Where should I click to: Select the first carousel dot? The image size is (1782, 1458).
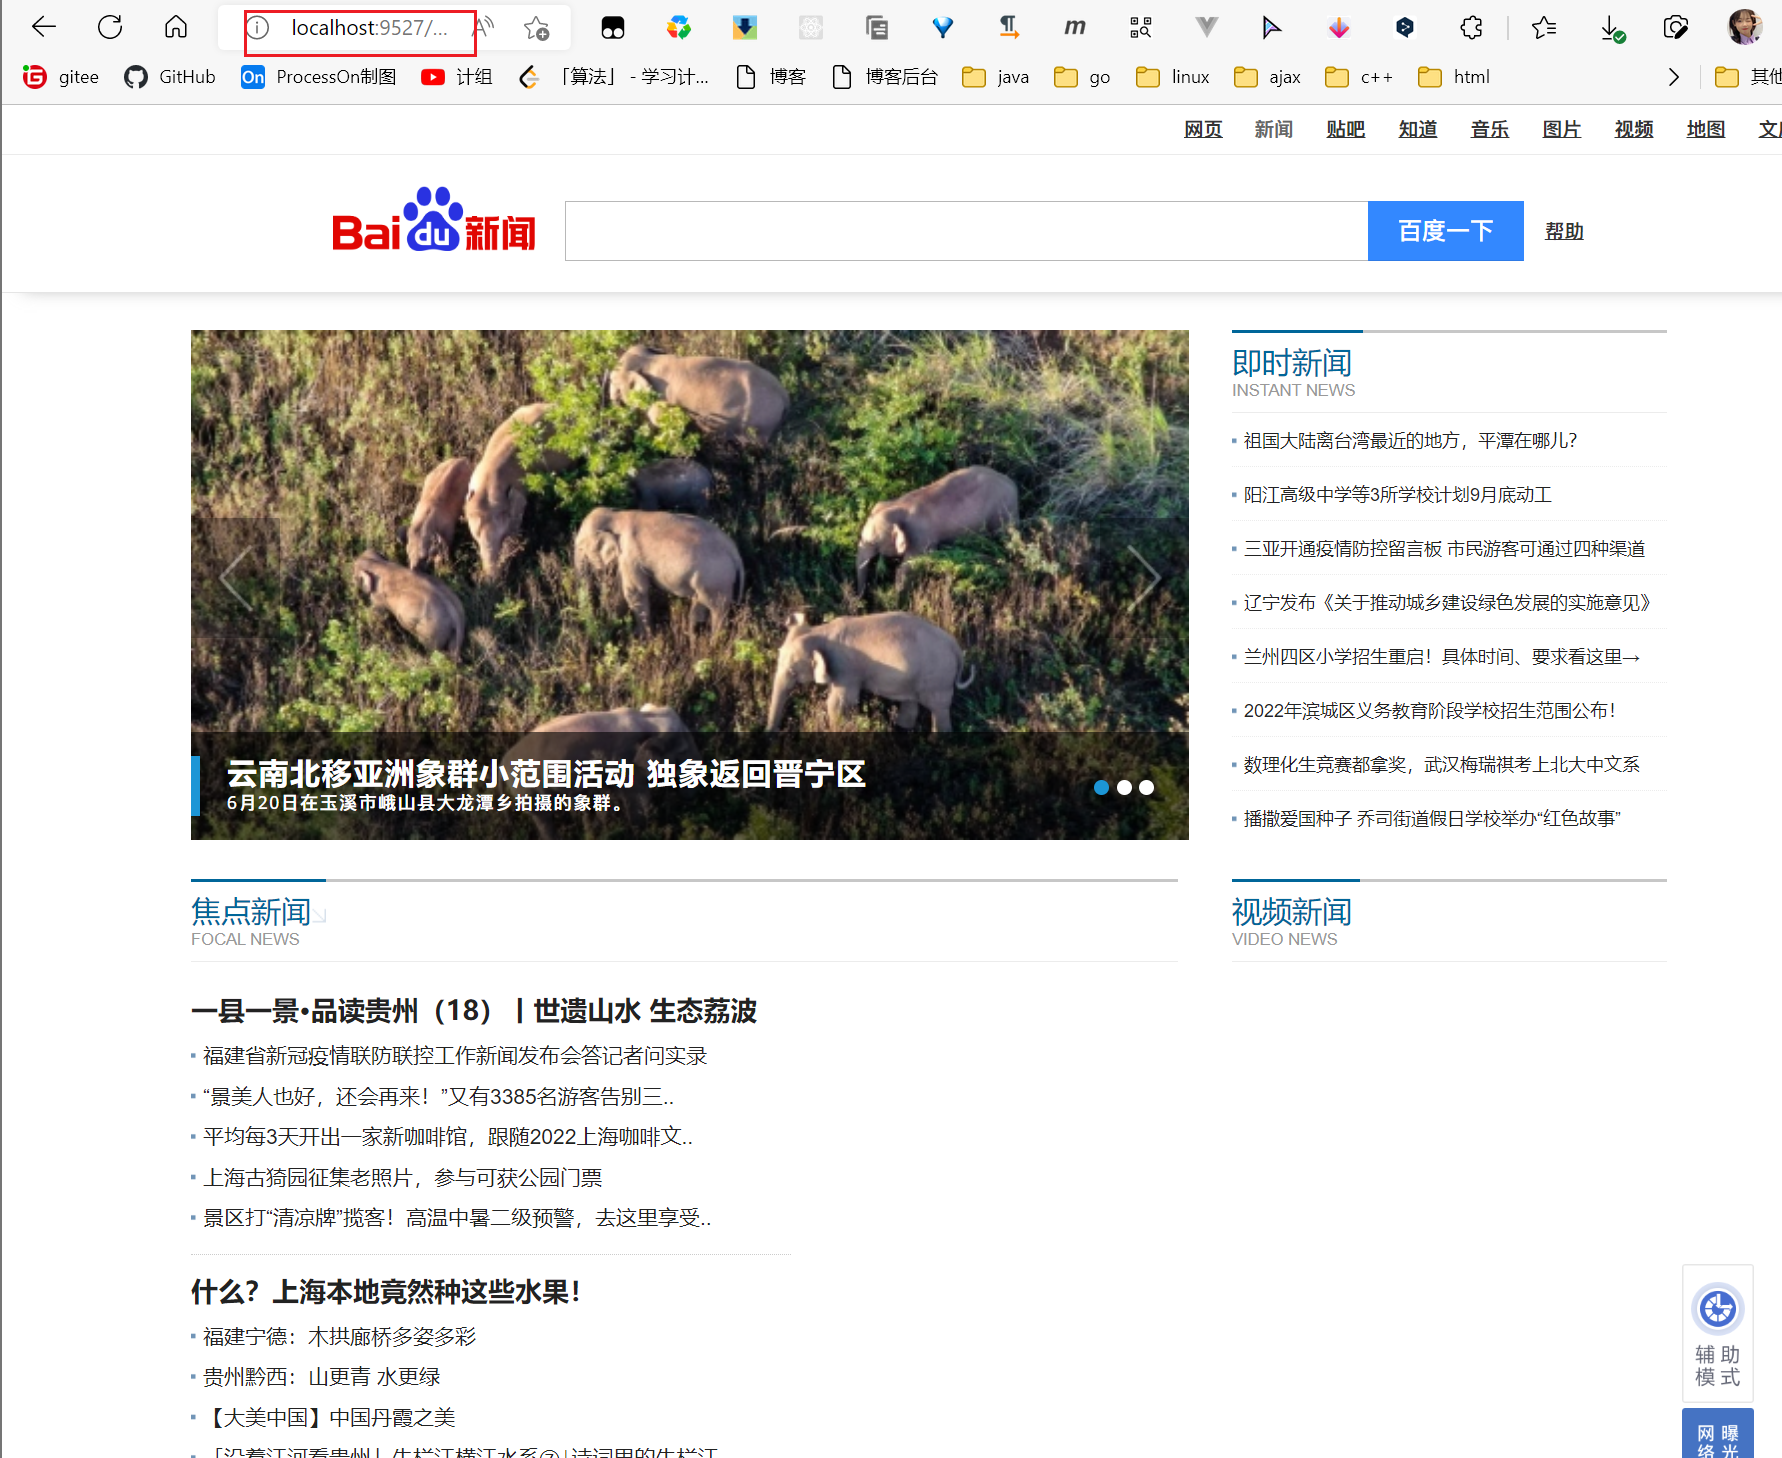pos(1102,788)
